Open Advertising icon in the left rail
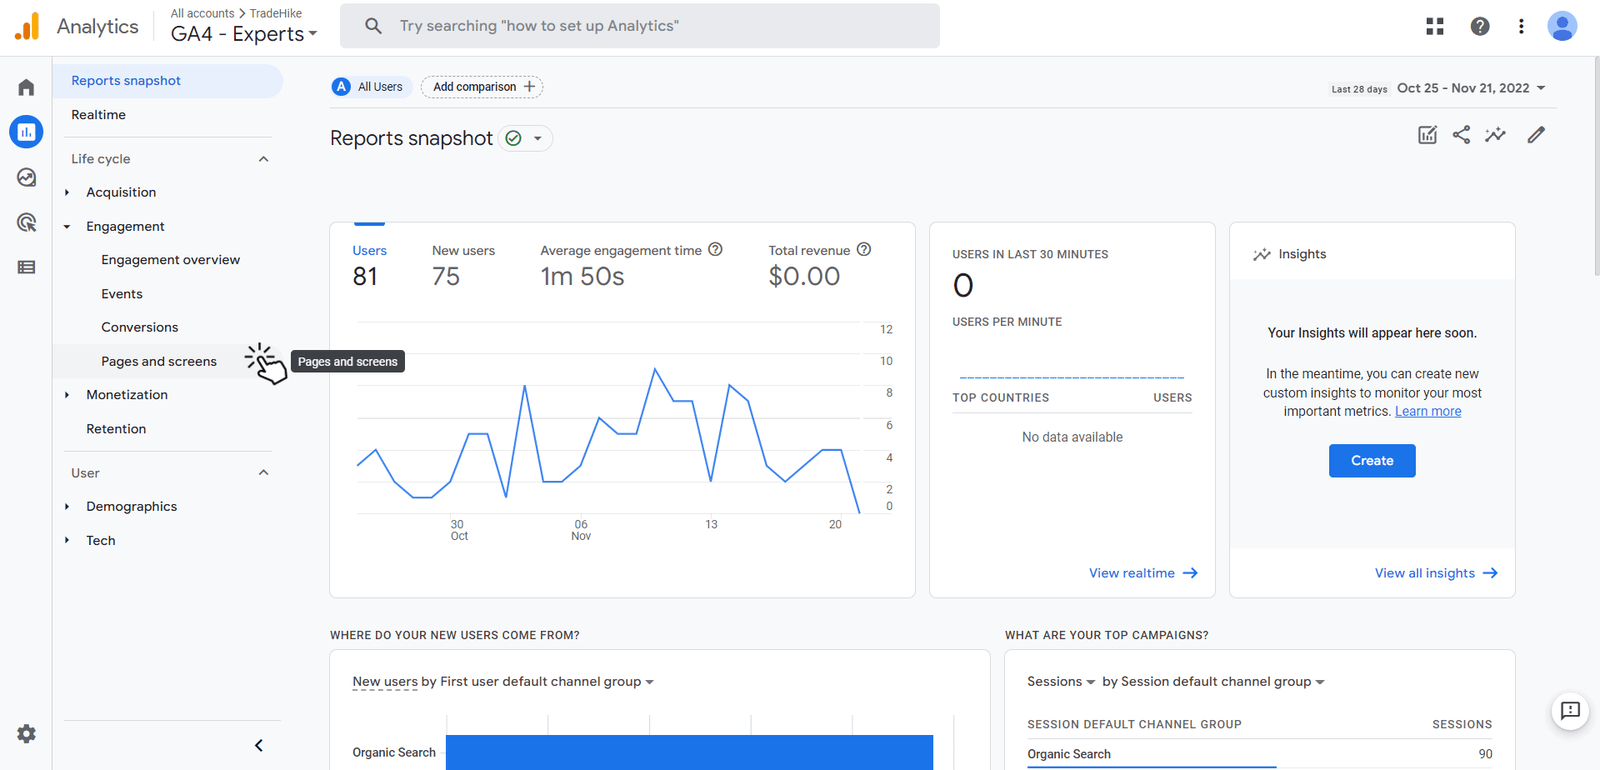This screenshot has width=1600, height=770. [26, 222]
